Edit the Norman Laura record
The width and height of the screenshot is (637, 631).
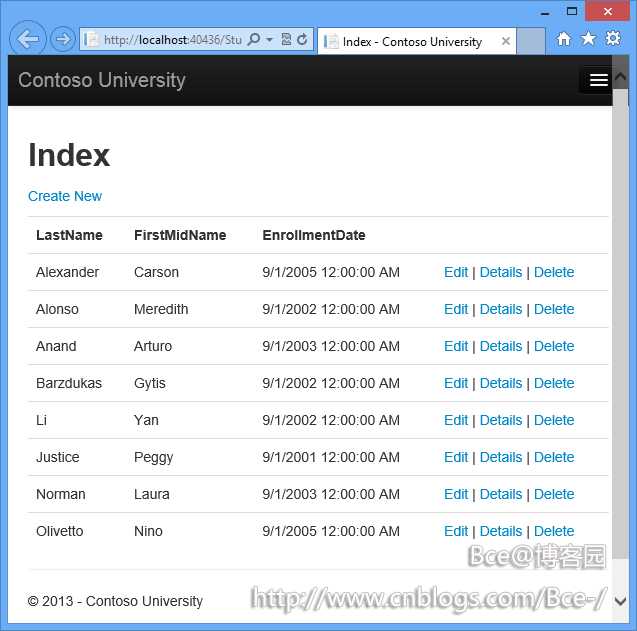coord(456,494)
